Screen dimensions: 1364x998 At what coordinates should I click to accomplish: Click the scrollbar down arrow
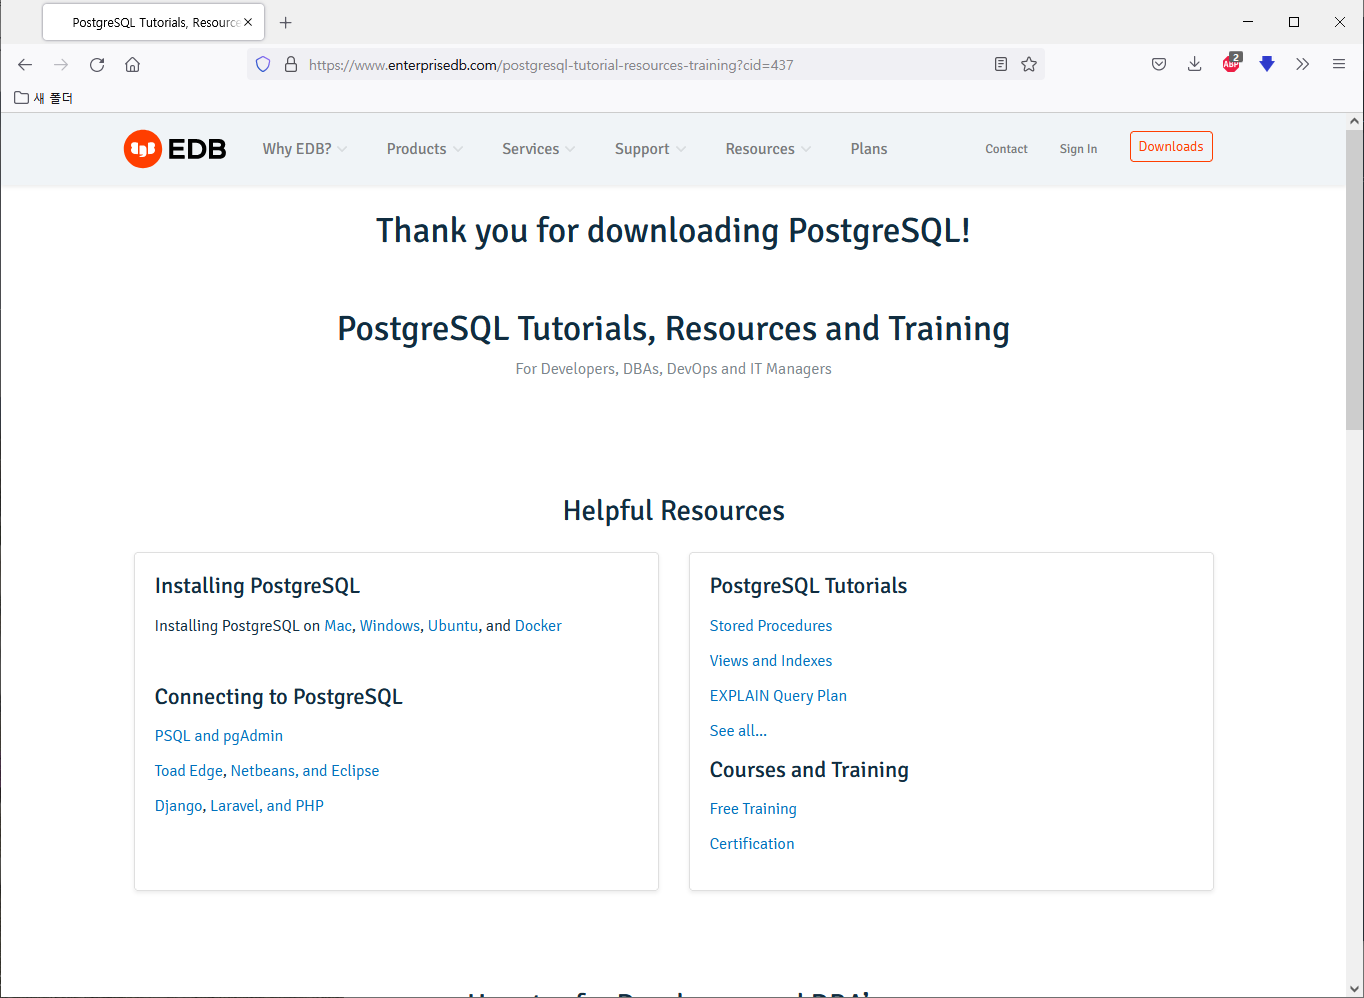point(1354,989)
